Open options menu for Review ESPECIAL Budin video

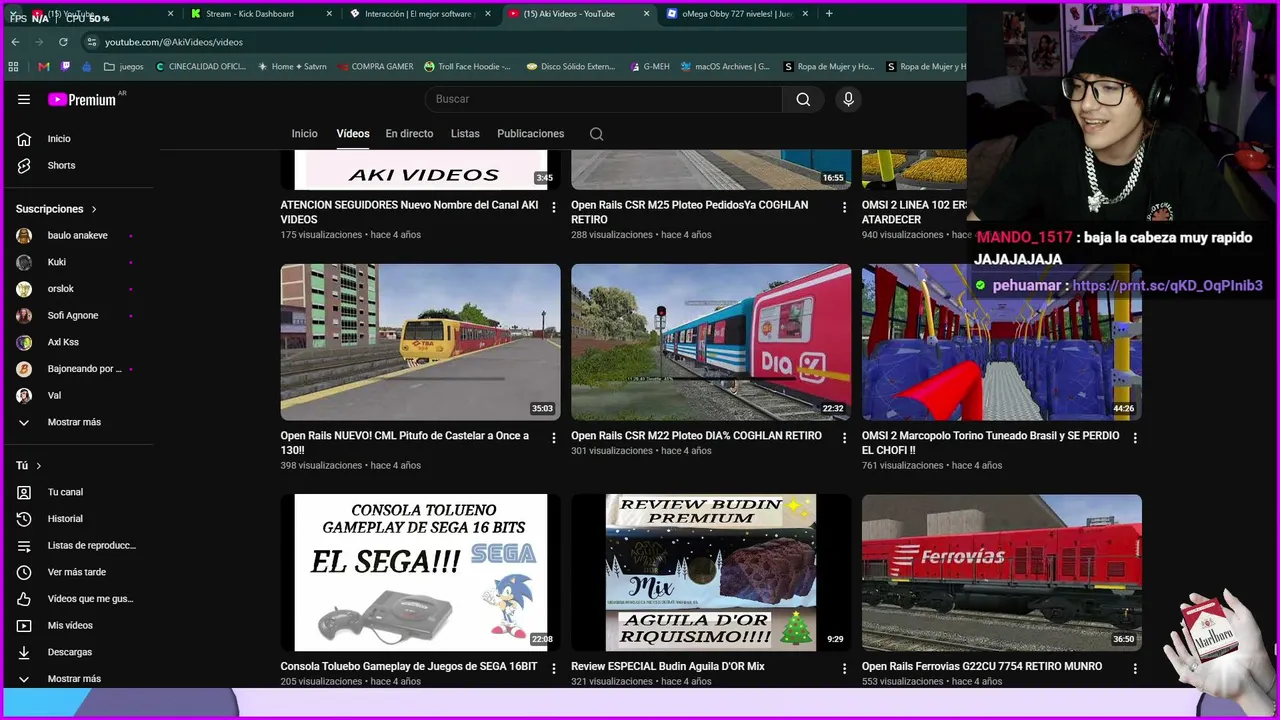(844, 668)
